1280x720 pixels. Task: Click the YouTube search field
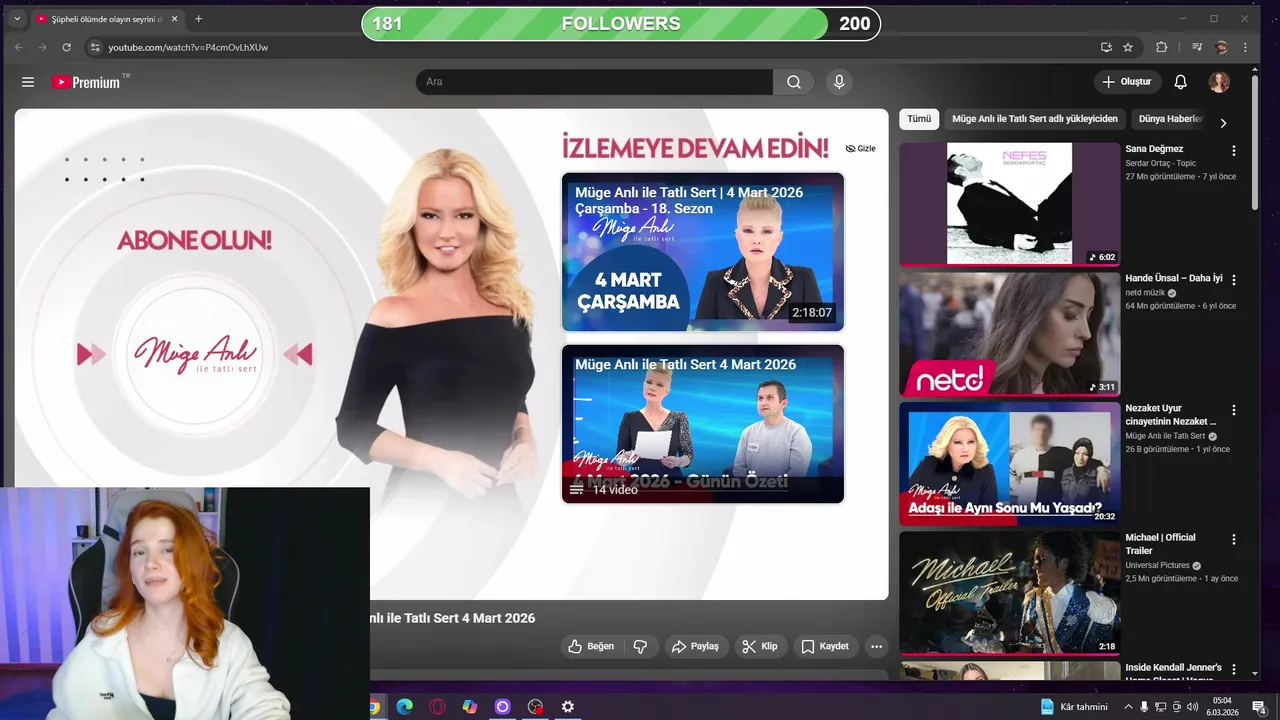pyautogui.click(x=594, y=82)
